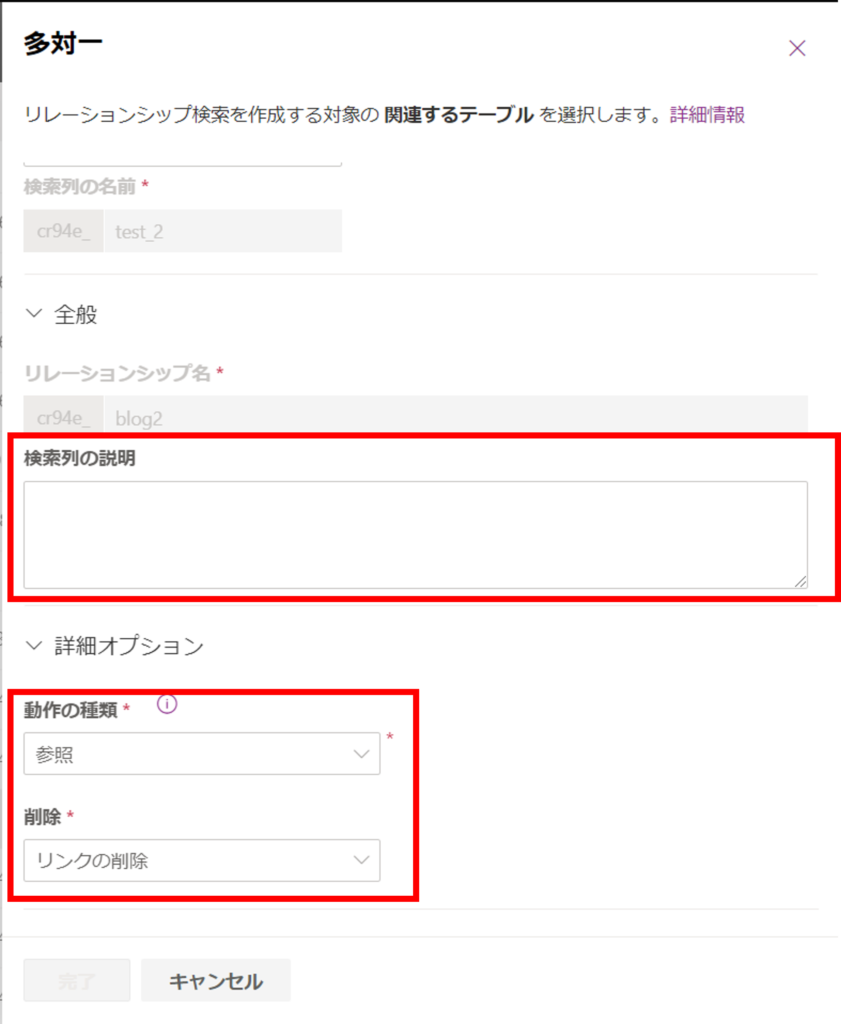Open the 動作の種類 dropdown showing 参照
Screen dimensions: 841x1024
pyautogui.click(x=201, y=754)
